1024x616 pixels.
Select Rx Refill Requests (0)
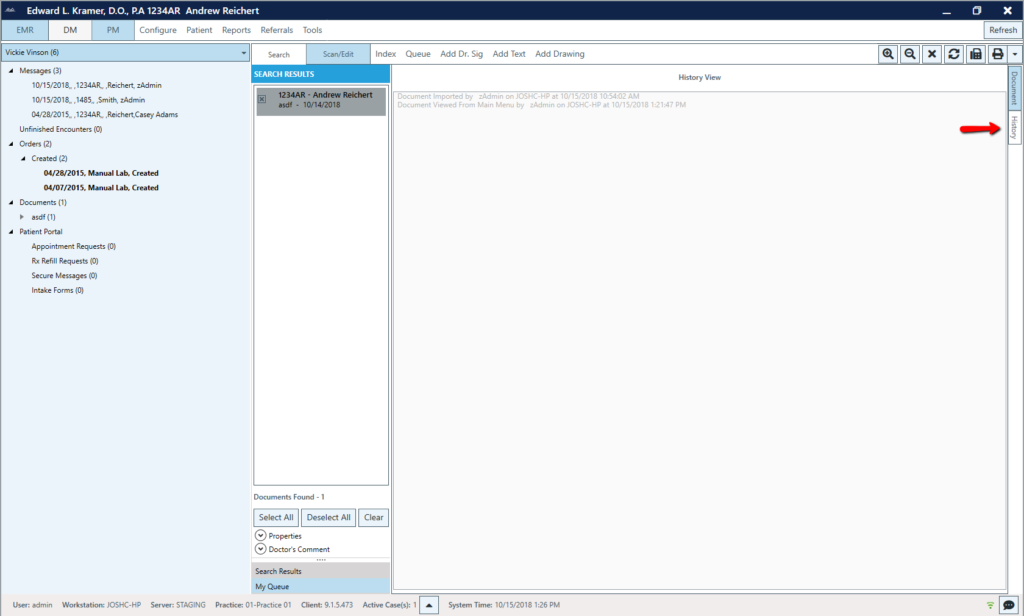pos(65,261)
